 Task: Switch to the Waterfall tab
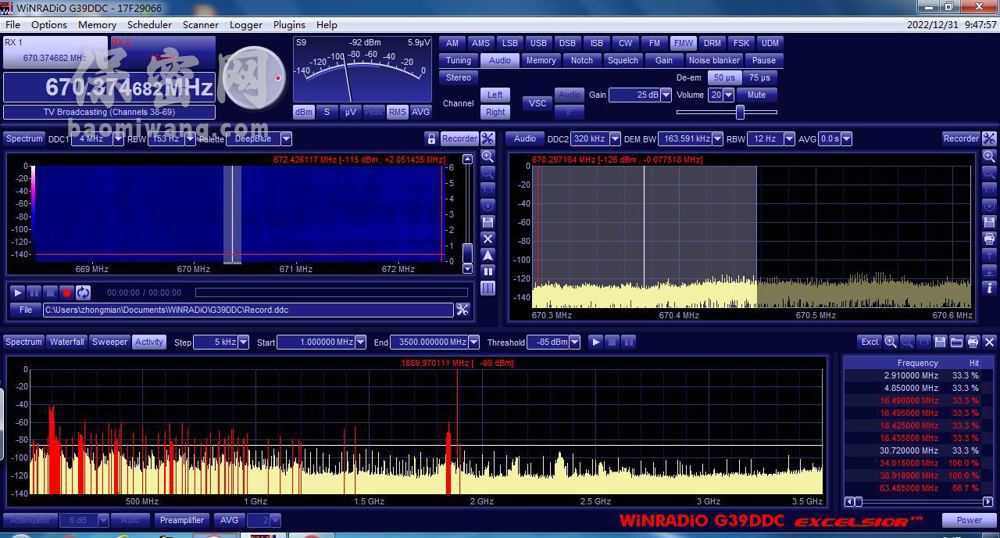click(67, 342)
